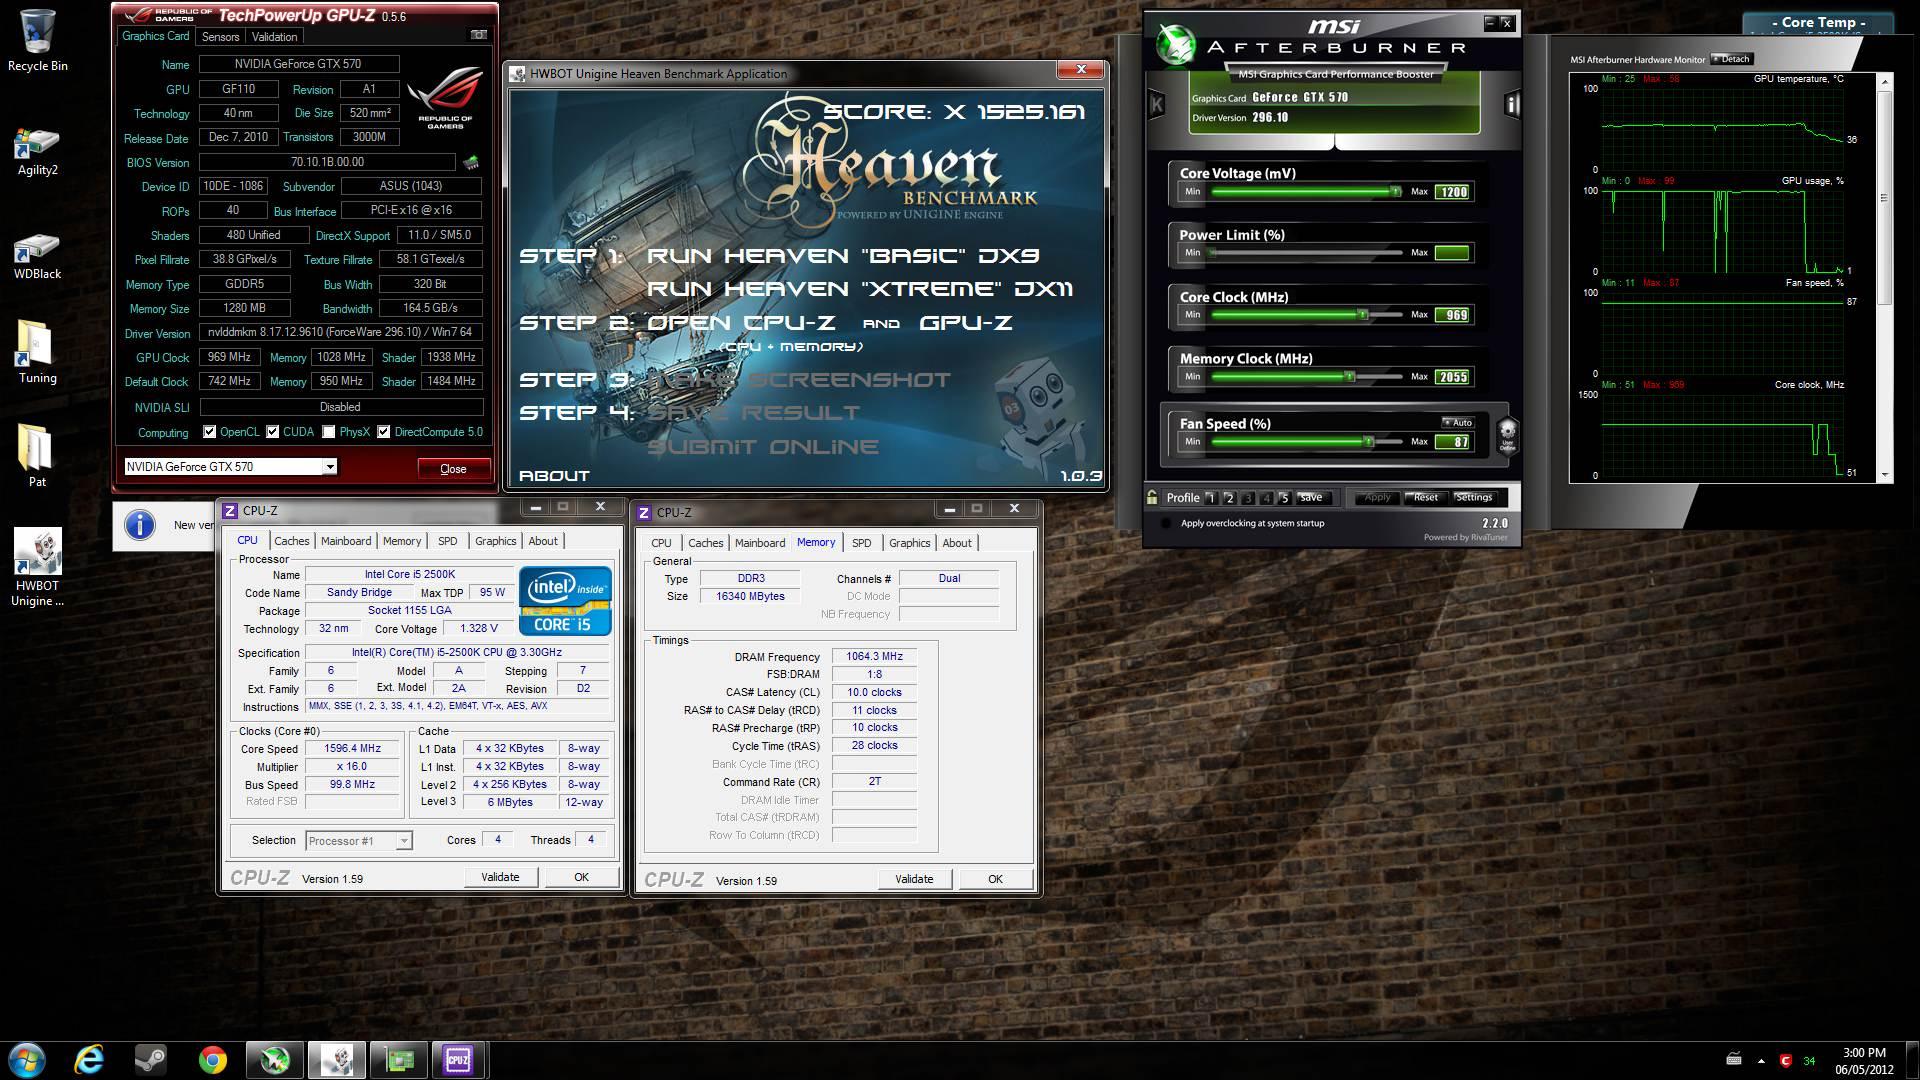Click GPU-Z screenshot camera icon
Viewport: 1920px width, 1080px height.
[x=479, y=35]
